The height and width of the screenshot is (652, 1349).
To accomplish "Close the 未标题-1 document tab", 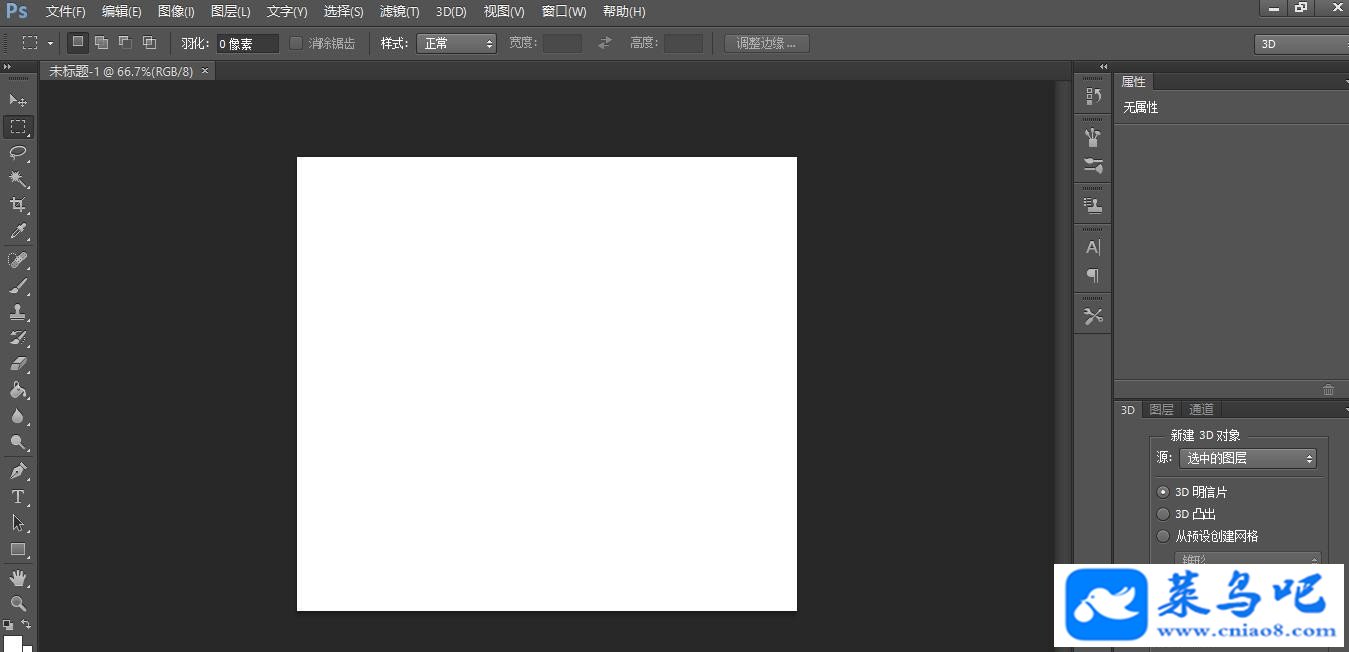I will click(x=205, y=71).
